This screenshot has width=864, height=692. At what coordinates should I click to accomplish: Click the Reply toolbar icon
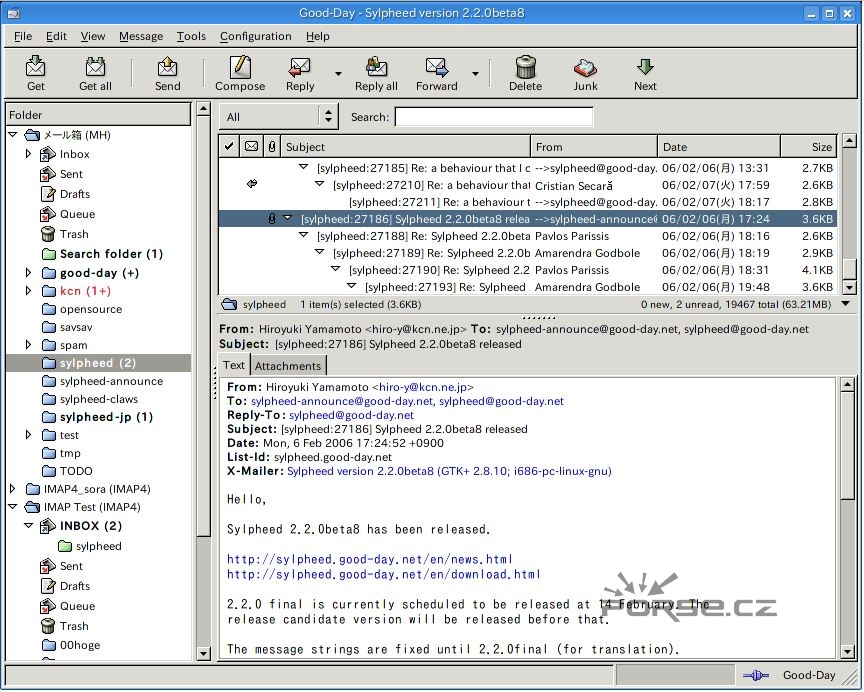[300, 67]
